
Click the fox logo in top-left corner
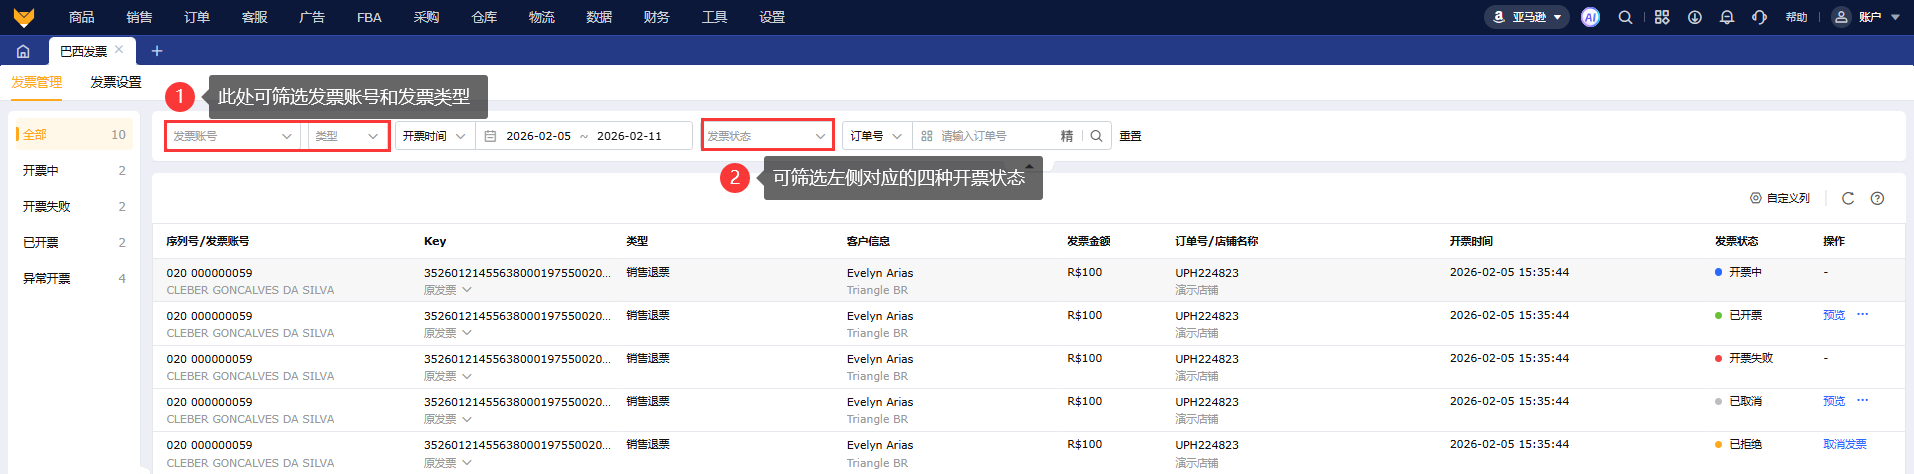[24, 17]
